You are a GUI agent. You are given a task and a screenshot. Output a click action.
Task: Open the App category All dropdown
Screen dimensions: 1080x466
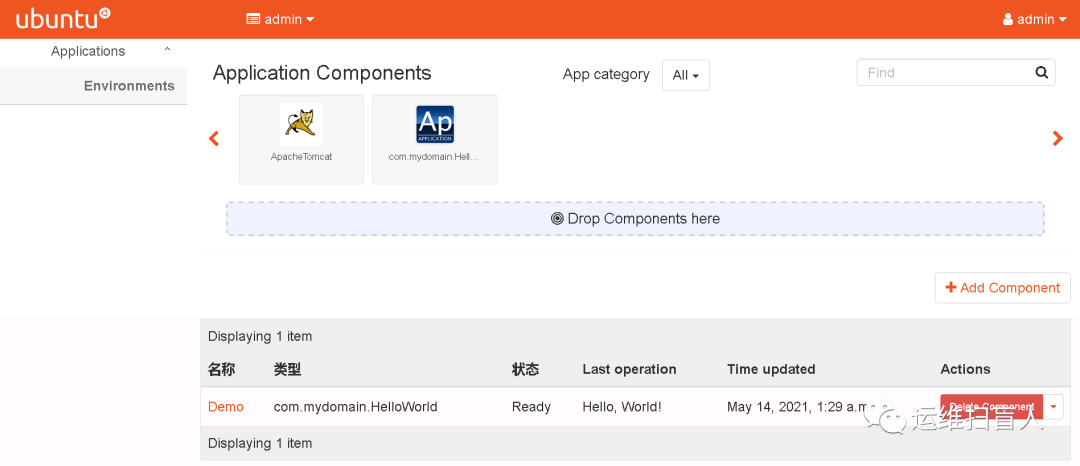[x=686, y=75]
